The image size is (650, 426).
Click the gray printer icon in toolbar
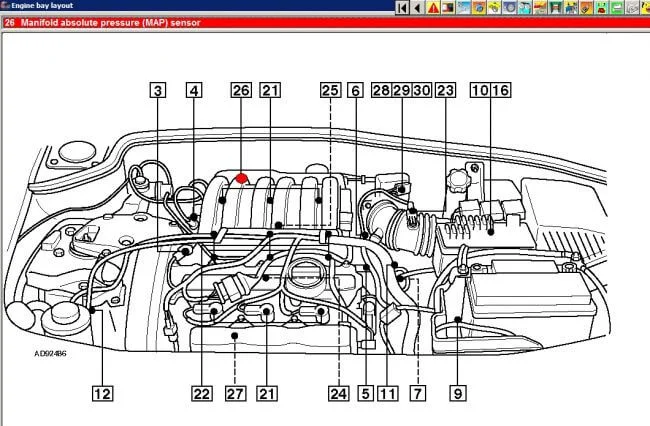(630, 8)
